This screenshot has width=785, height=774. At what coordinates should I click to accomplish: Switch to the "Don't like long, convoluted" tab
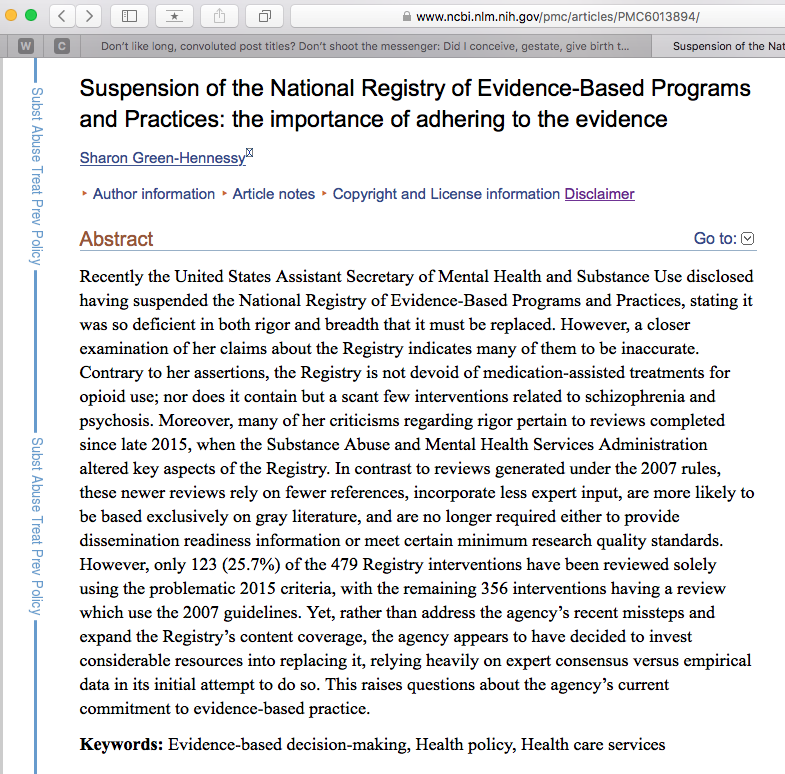tap(365, 46)
